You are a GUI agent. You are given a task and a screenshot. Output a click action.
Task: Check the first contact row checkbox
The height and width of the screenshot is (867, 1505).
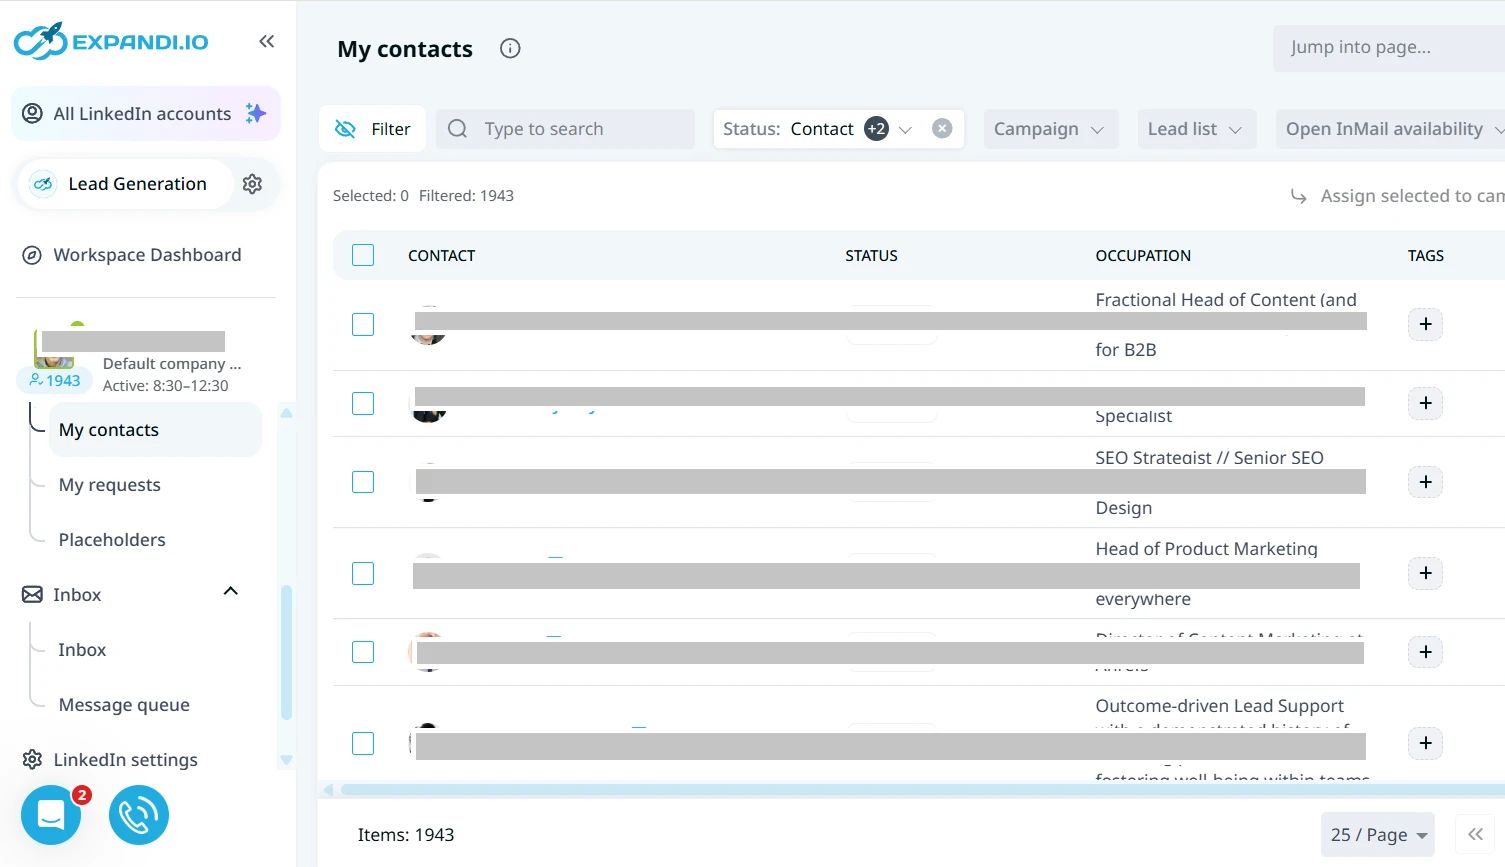point(363,324)
